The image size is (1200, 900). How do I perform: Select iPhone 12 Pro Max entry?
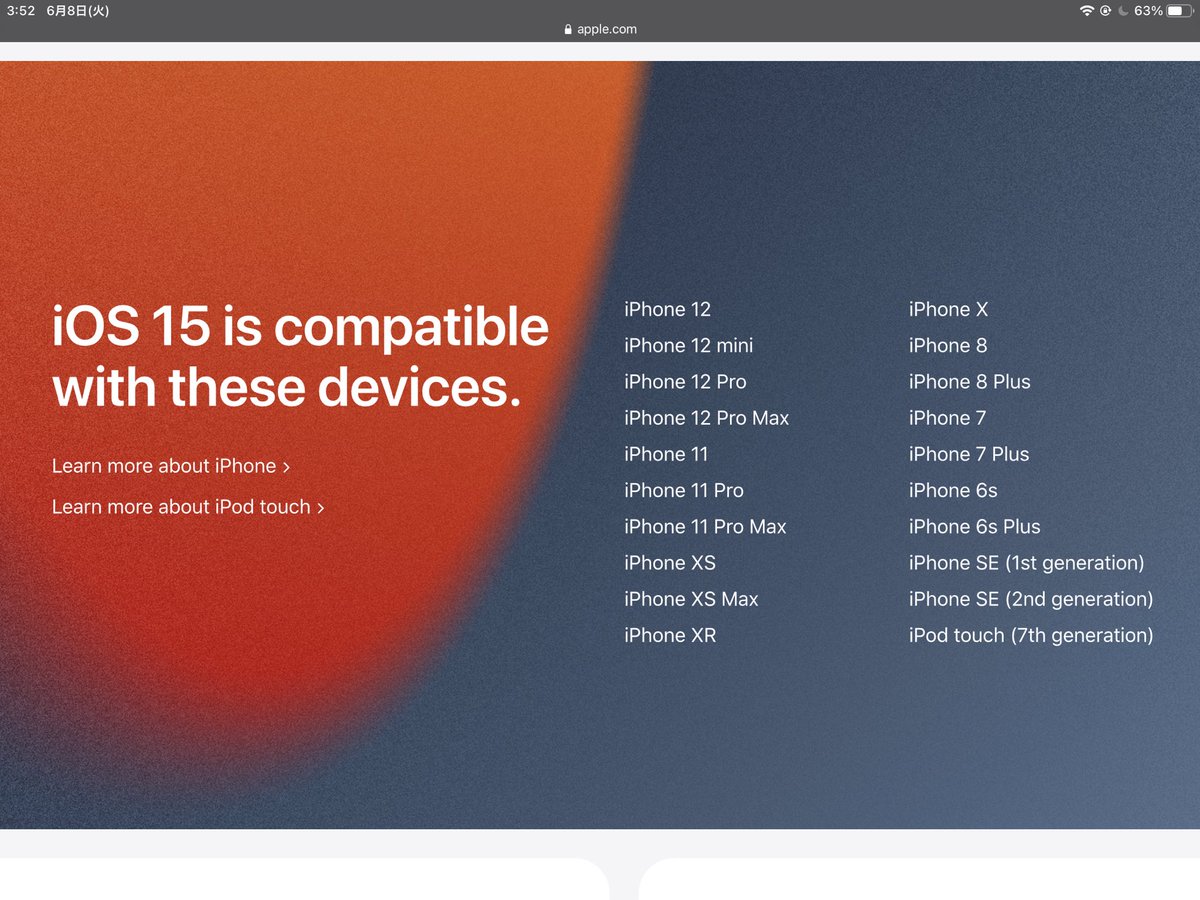tap(706, 418)
